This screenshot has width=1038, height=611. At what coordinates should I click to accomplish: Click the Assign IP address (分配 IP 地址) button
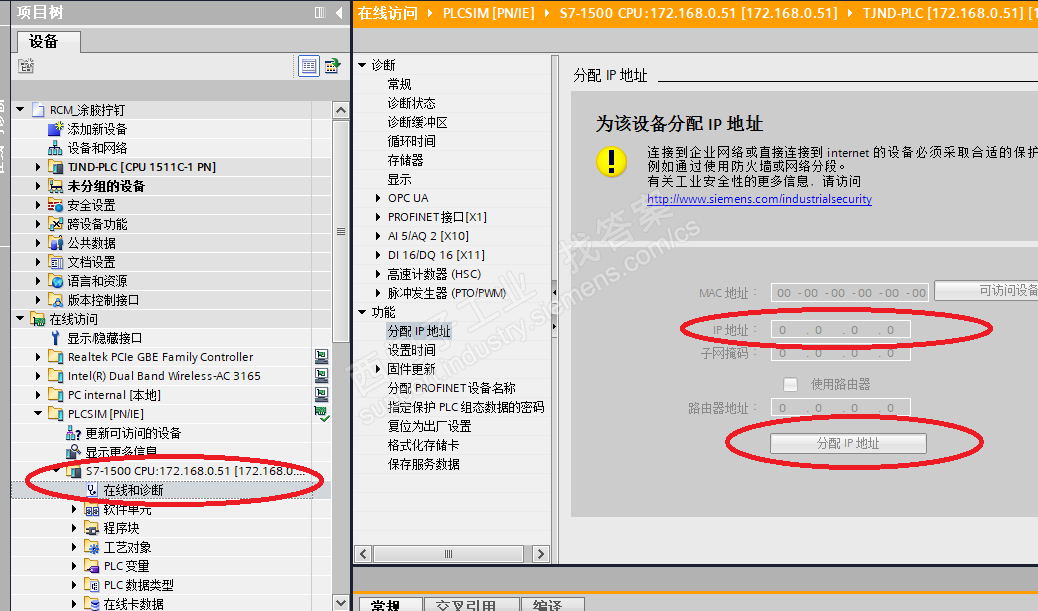pyautogui.click(x=848, y=444)
